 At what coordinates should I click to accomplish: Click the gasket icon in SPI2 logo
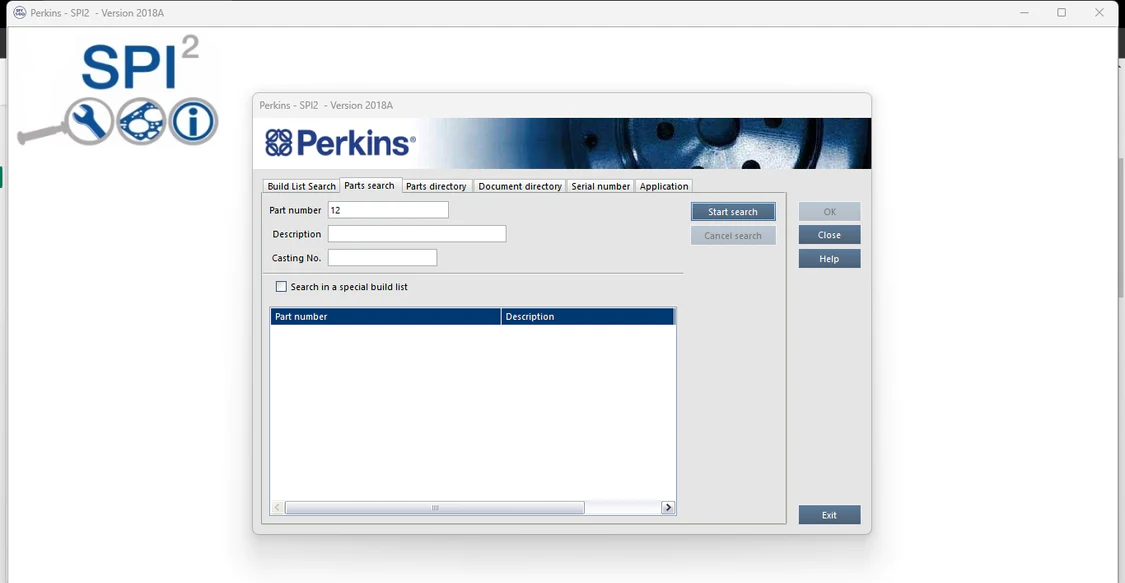(141, 122)
